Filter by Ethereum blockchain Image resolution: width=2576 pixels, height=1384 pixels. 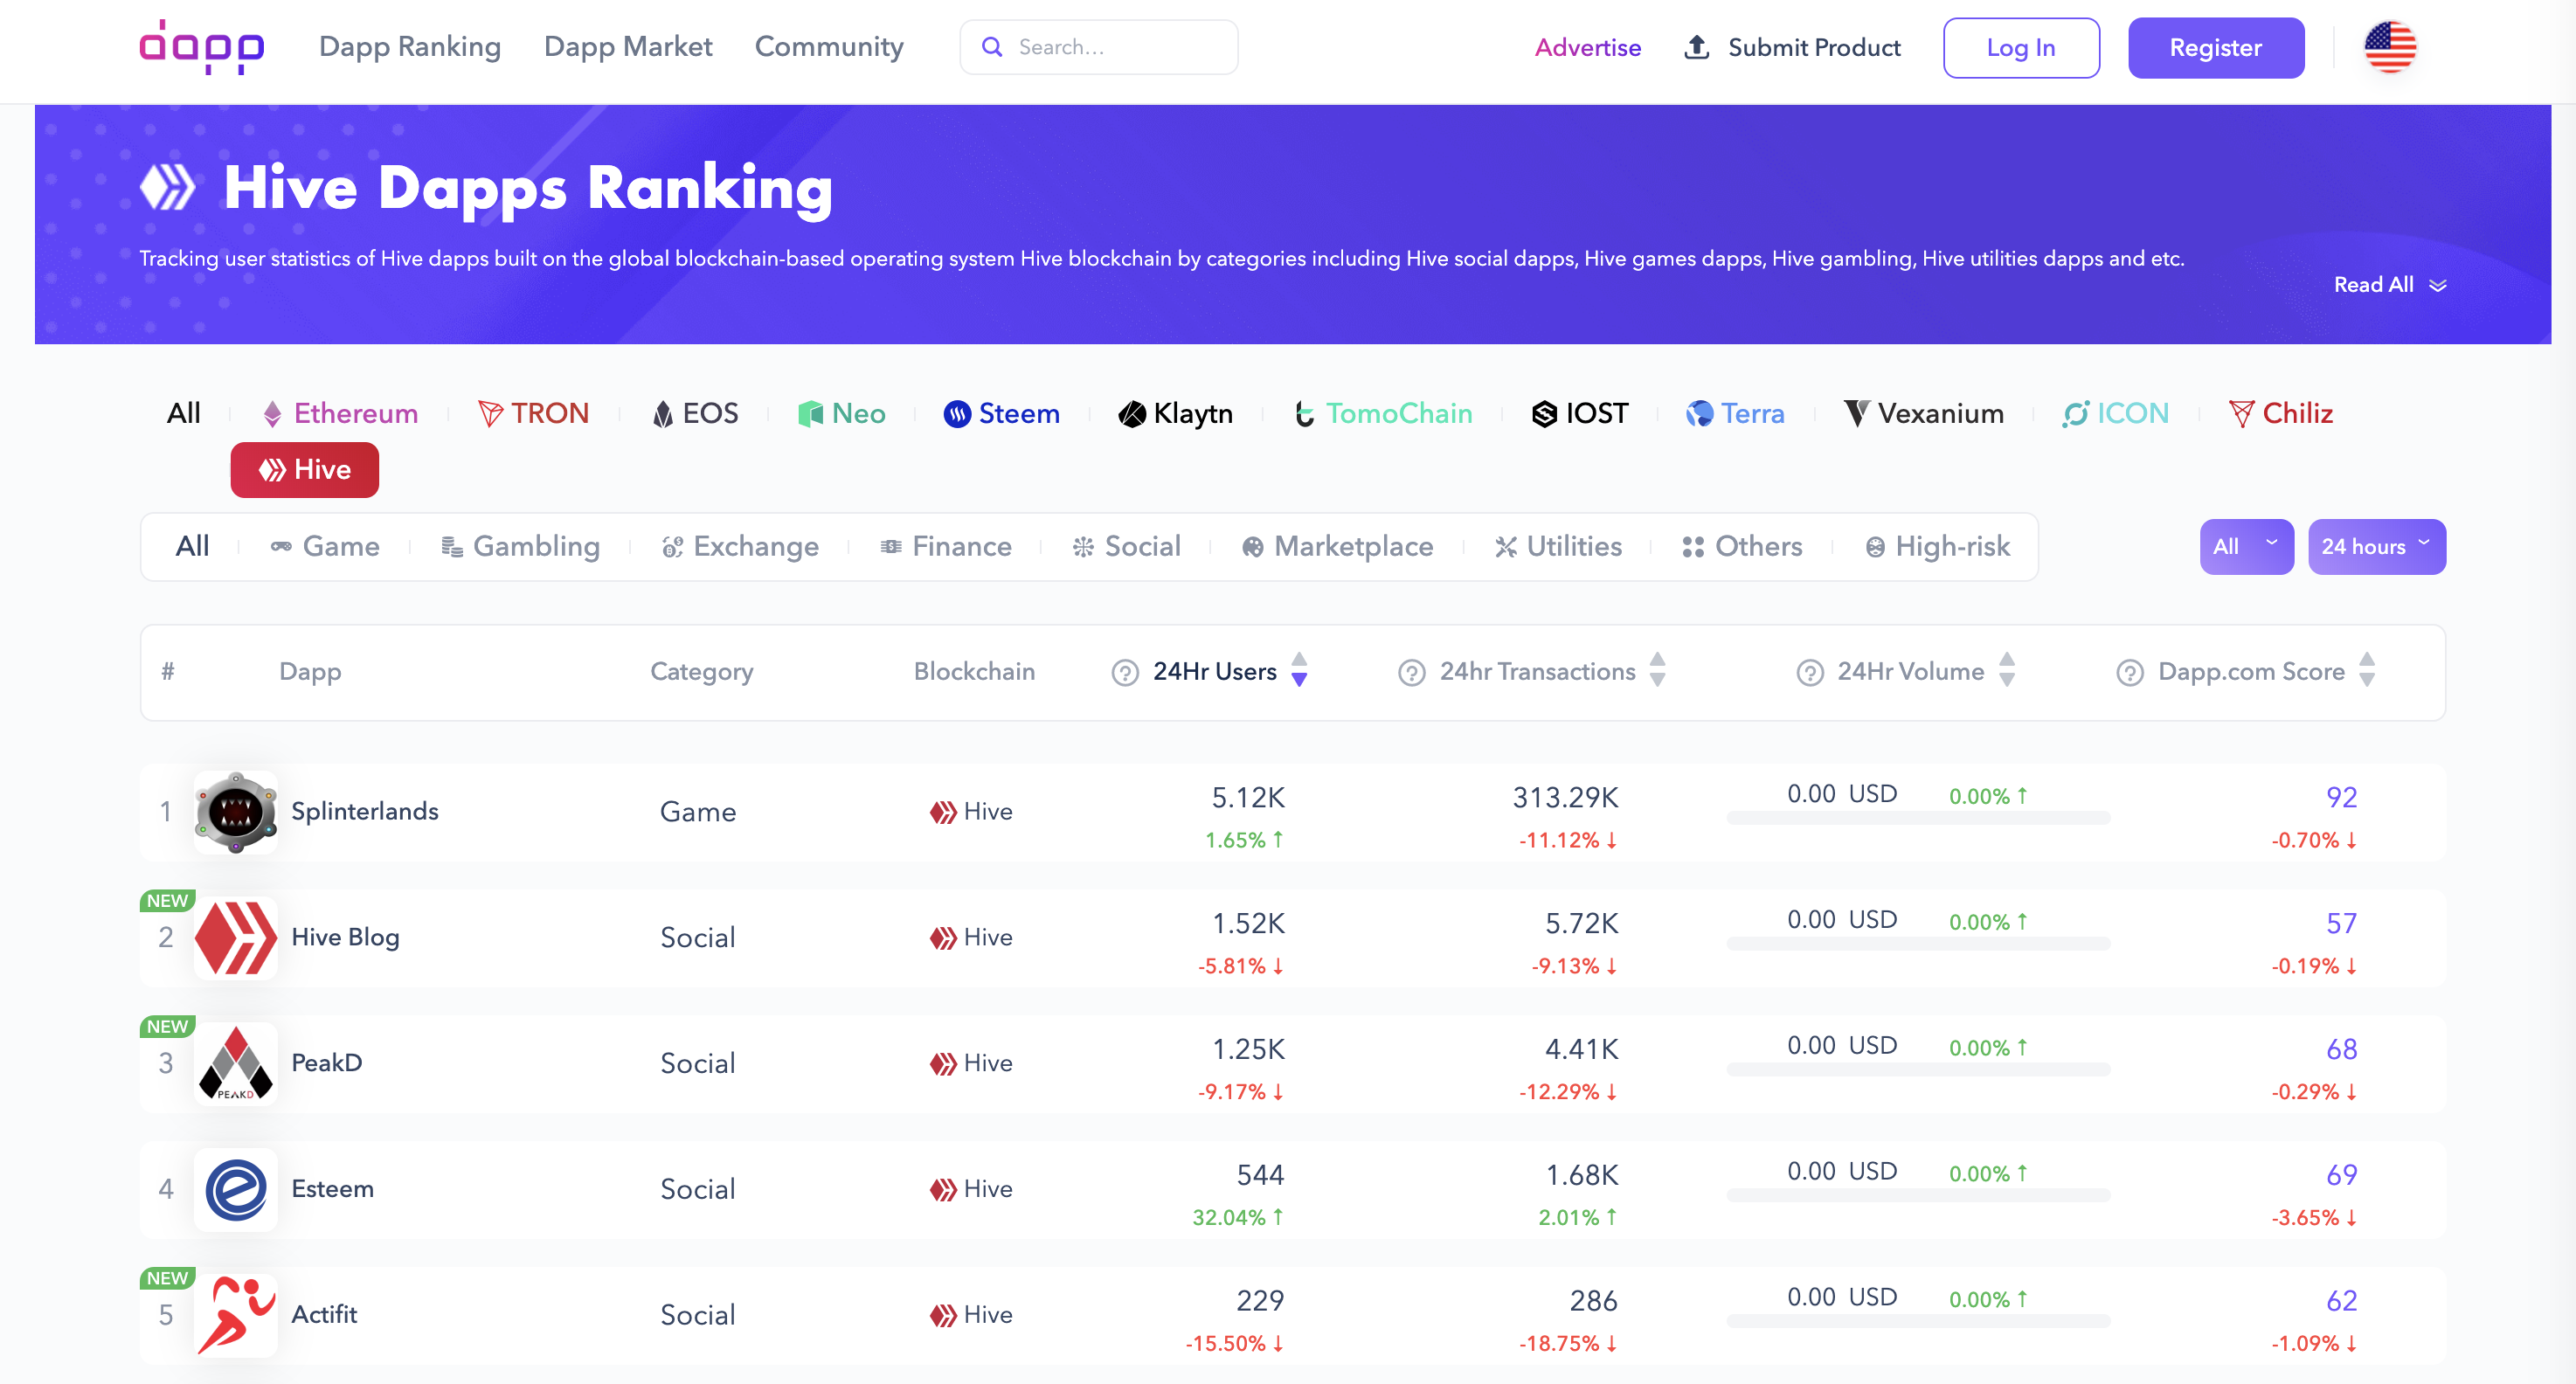click(340, 414)
